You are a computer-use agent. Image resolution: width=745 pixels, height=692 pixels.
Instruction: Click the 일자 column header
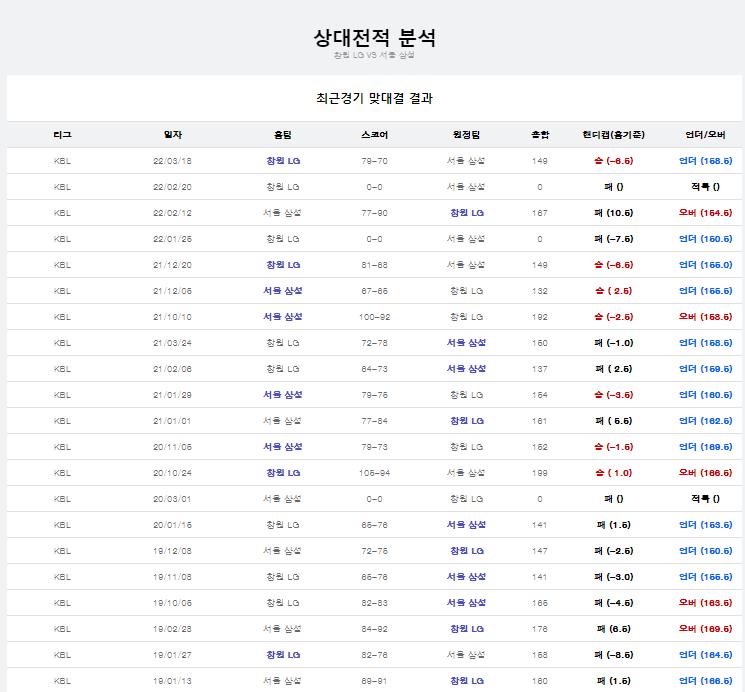pyautogui.click(x=172, y=135)
